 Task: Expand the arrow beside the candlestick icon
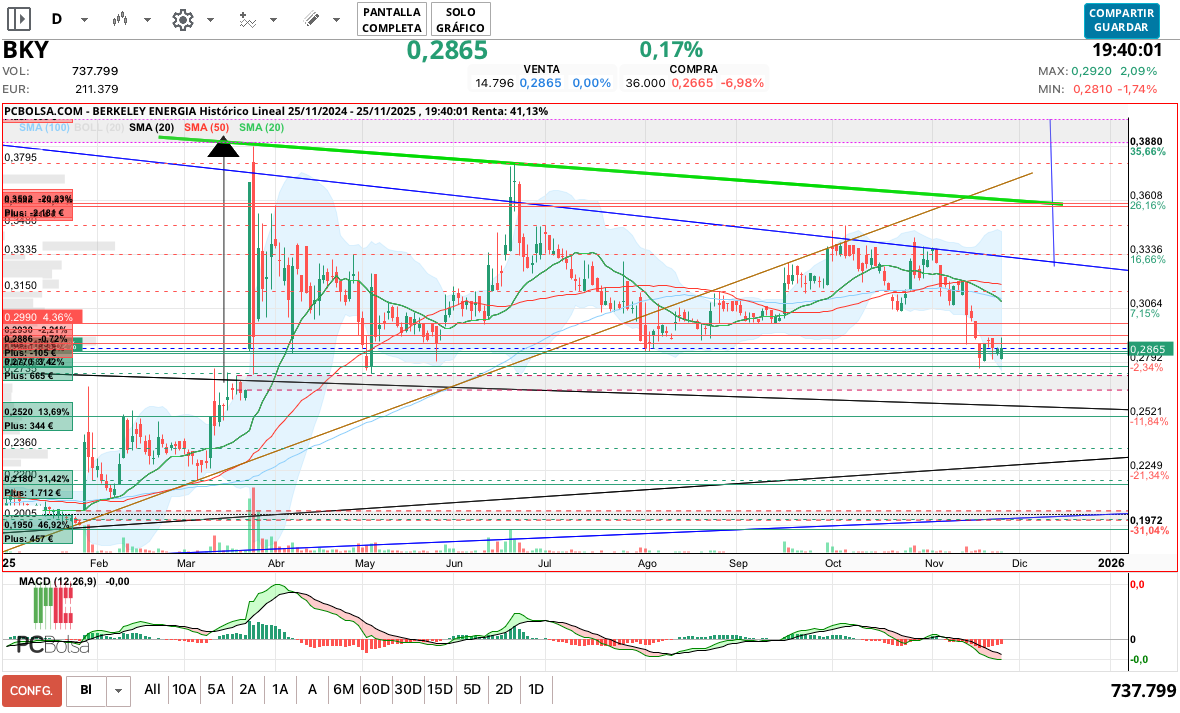[148, 20]
